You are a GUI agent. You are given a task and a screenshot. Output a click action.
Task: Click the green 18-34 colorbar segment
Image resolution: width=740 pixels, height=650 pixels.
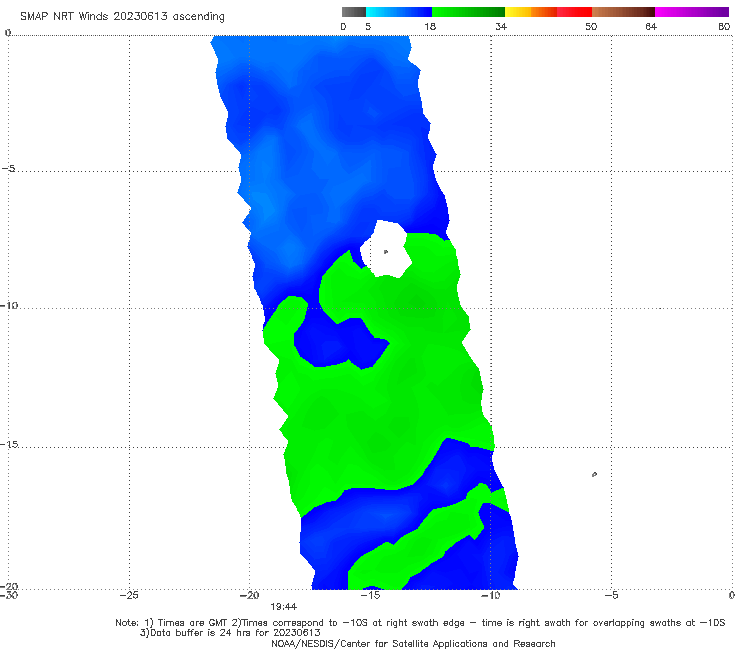click(468, 12)
